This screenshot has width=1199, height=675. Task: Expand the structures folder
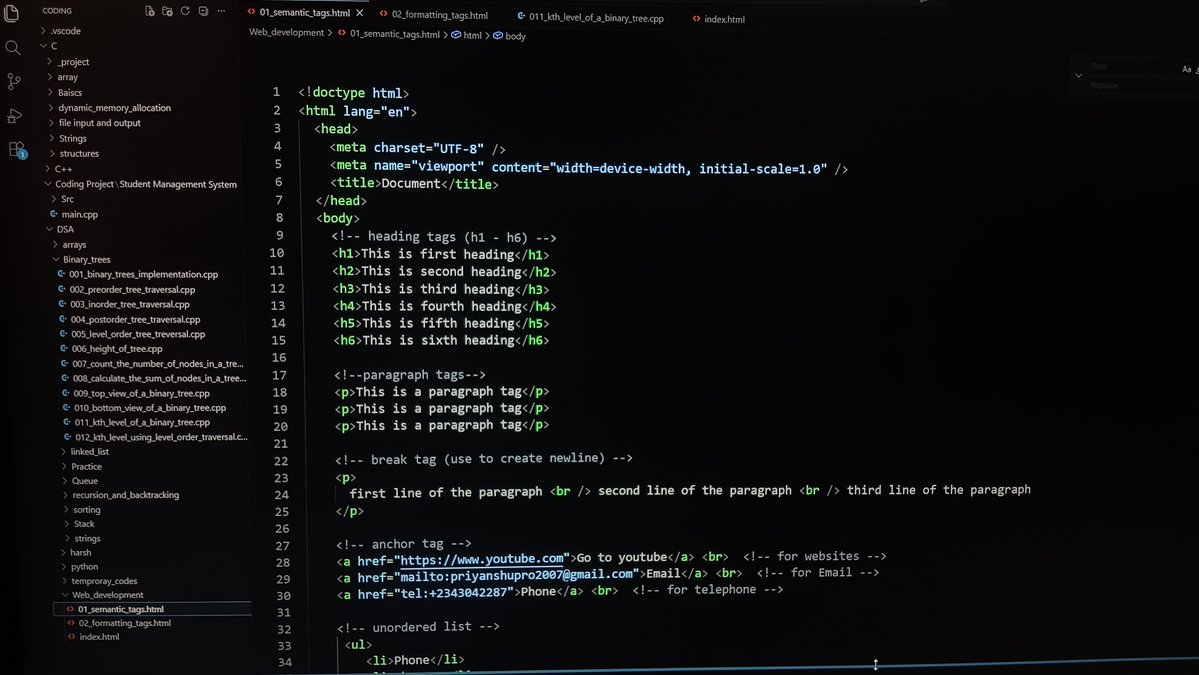click(73, 154)
